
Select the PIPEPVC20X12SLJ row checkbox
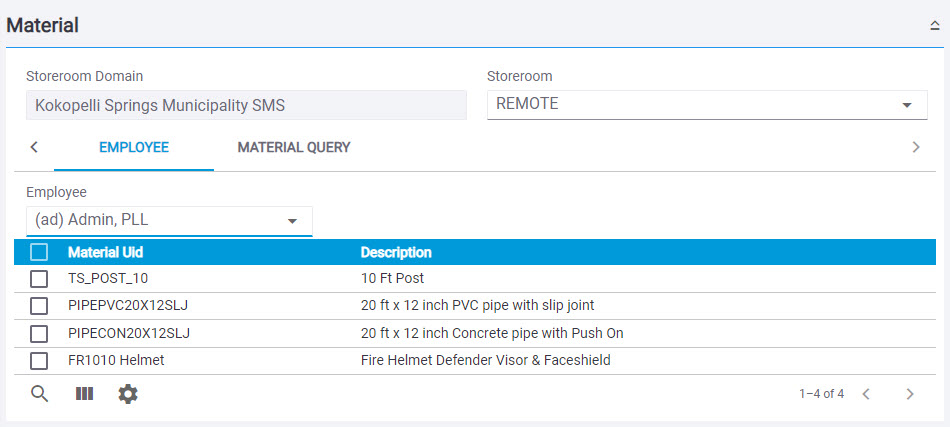tap(39, 306)
